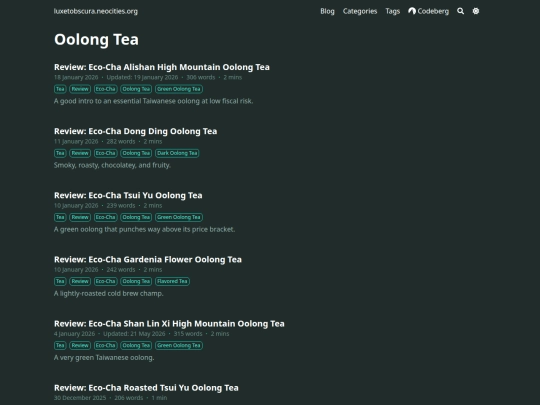This screenshot has width=540, height=405.
Task: Click Eco-Cha tag under Tsui Yu review
Action: (x=106, y=217)
